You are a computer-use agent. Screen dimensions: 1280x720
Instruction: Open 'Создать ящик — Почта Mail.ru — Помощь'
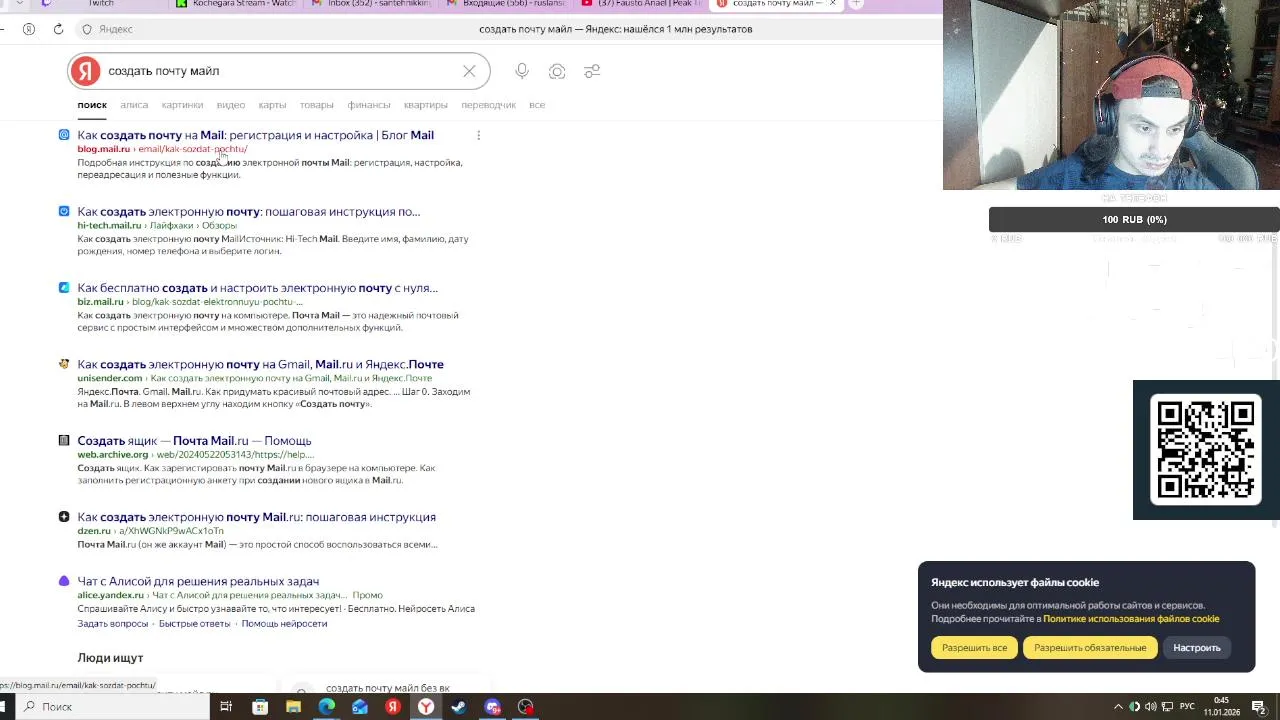pos(194,440)
